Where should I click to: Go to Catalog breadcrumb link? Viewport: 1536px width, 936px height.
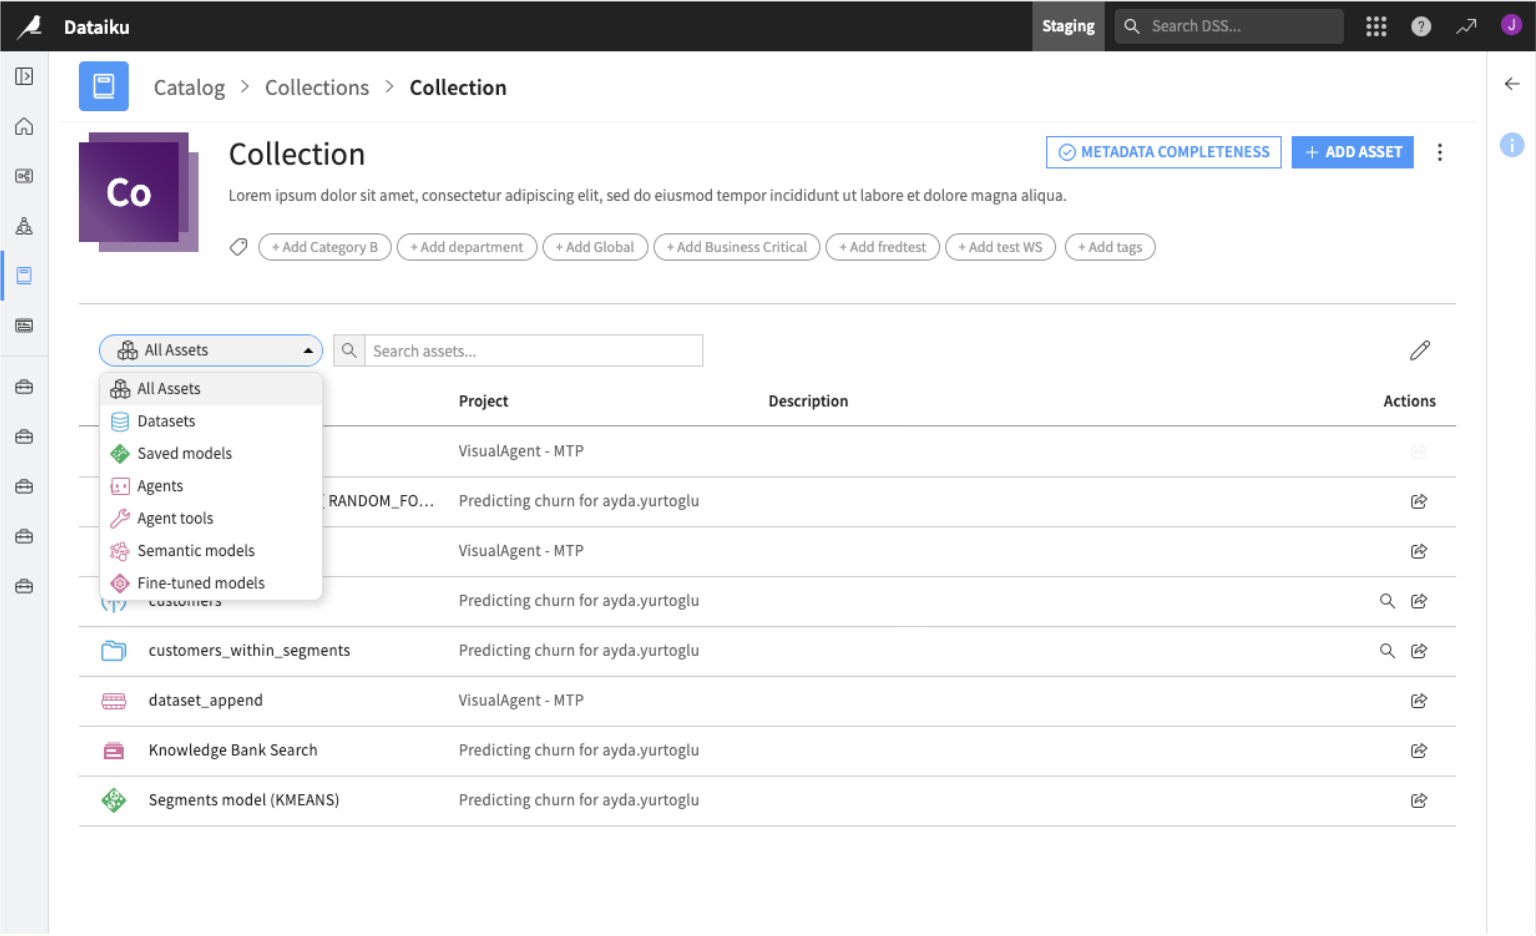tap(189, 88)
